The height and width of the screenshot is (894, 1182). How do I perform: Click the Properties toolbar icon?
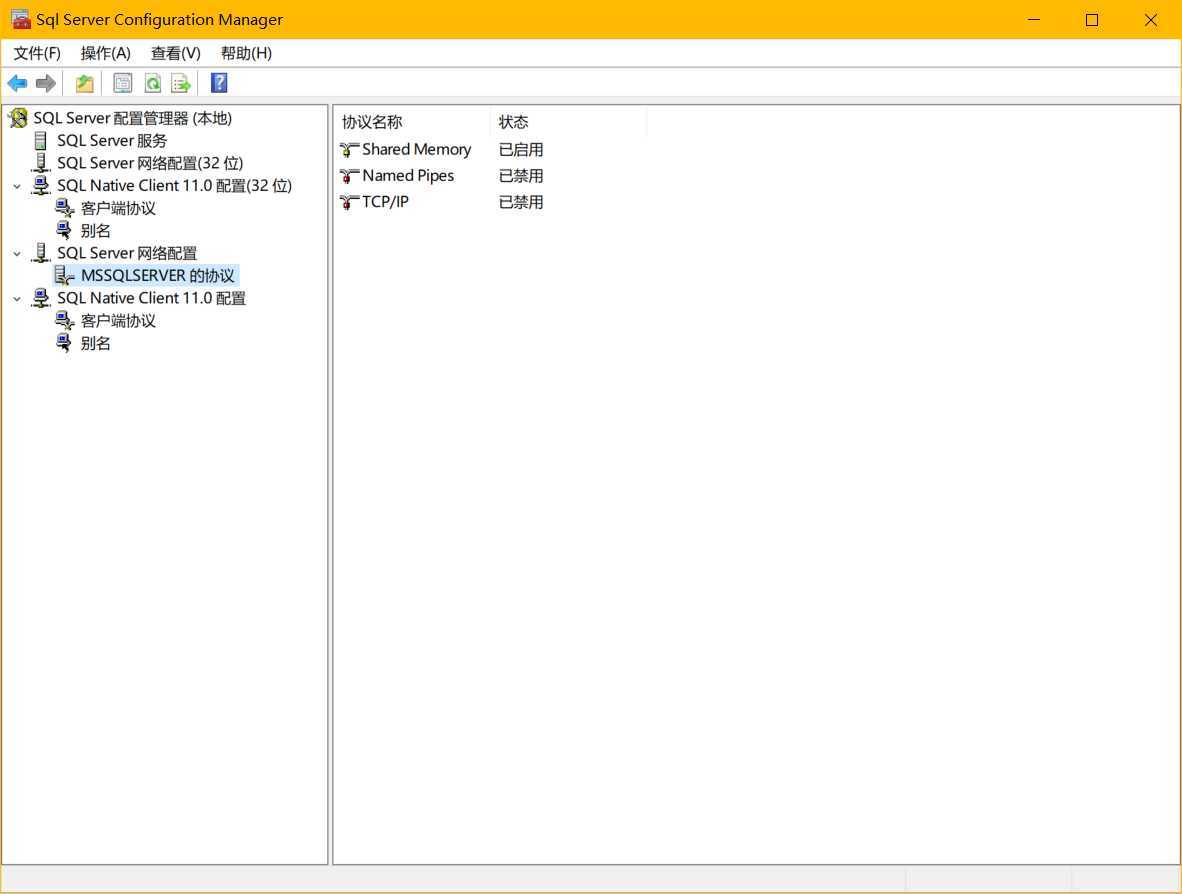pyautogui.click(x=122, y=83)
